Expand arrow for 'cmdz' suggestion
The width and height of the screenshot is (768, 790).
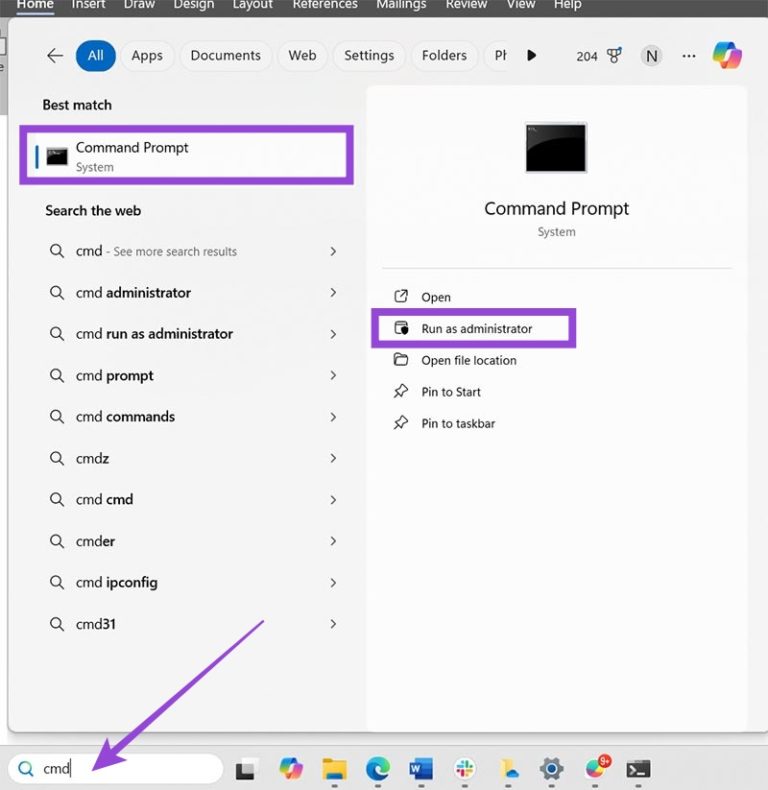tap(333, 458)
